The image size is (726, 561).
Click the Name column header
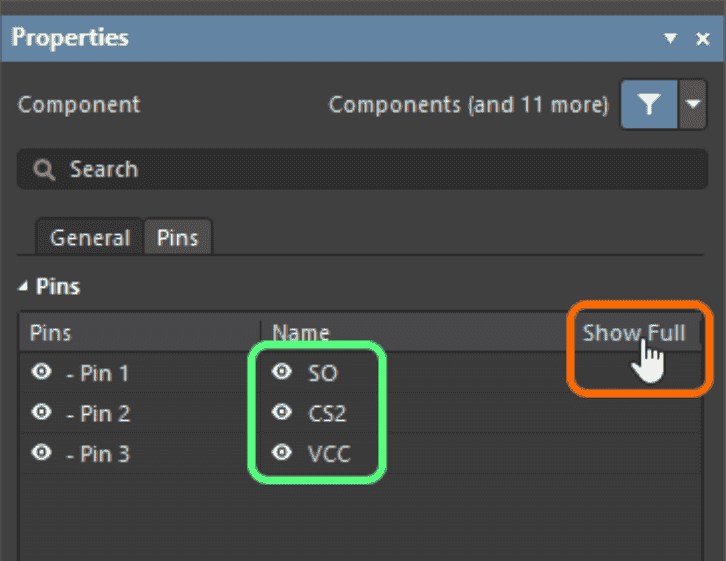click(x=301, y=333)
